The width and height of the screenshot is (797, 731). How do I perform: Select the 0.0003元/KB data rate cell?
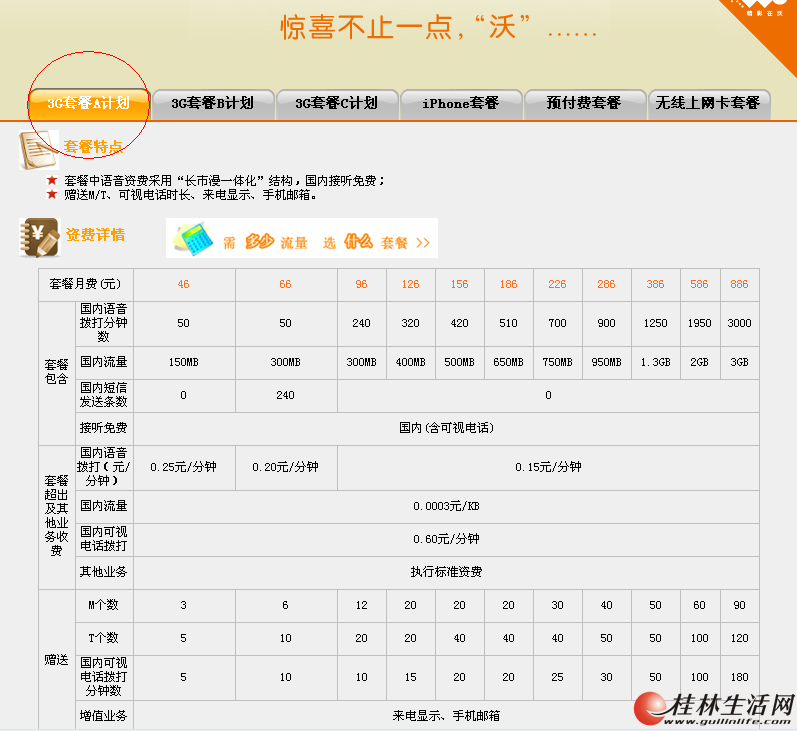[446, 507]
